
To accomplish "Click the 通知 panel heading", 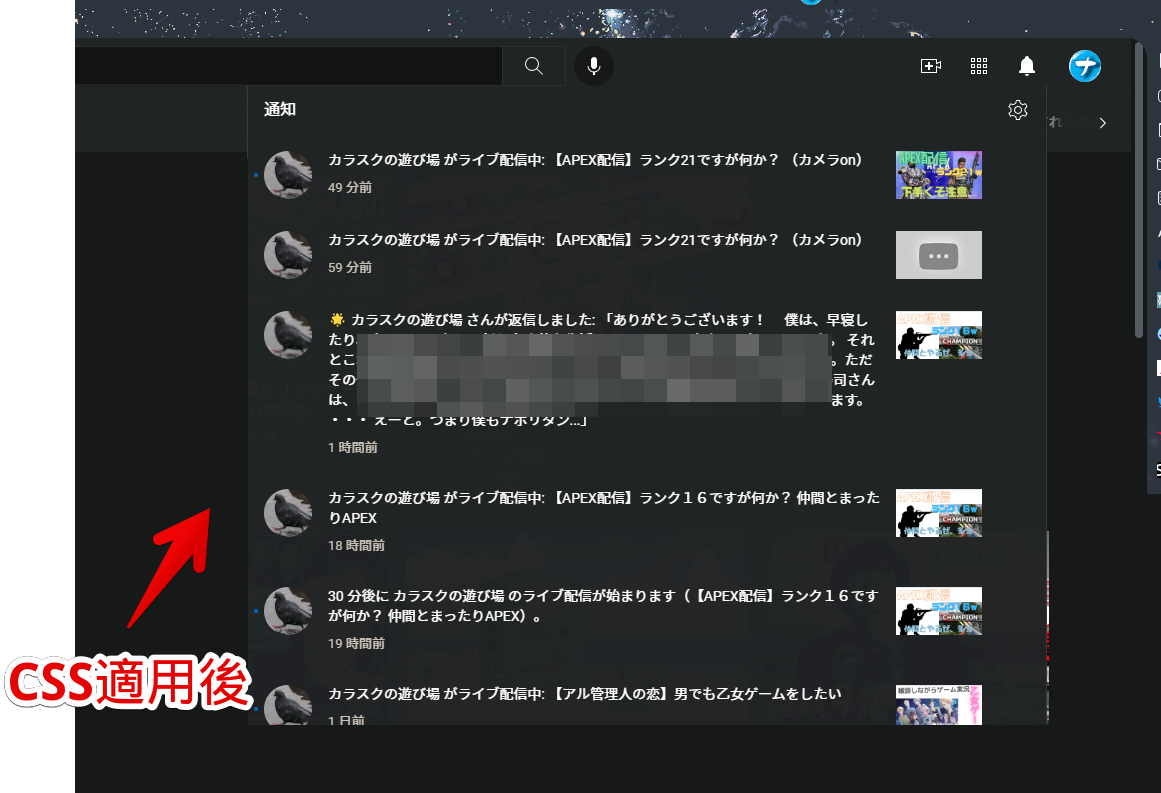I will (280, 110).
